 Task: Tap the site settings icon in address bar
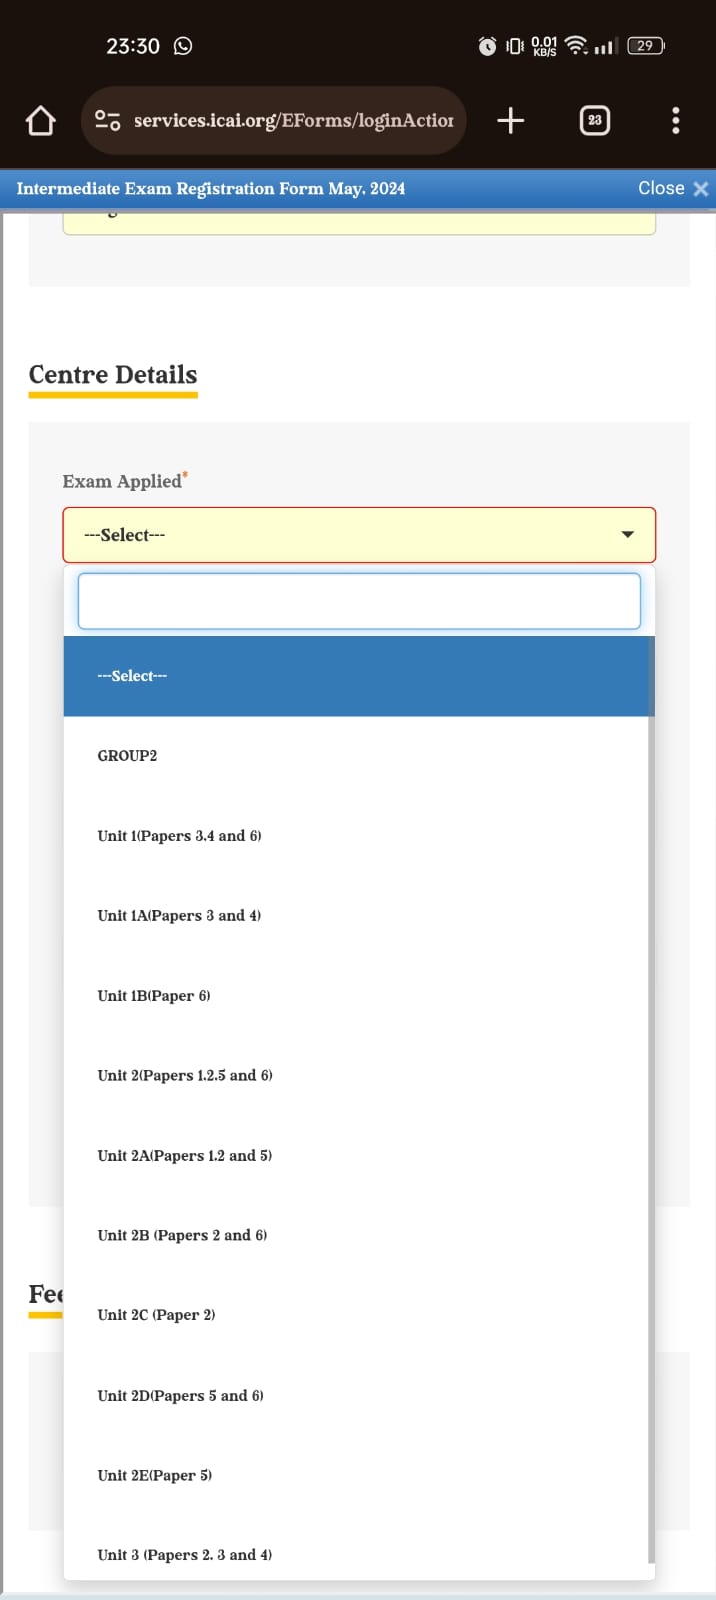[x=107, y=121]
